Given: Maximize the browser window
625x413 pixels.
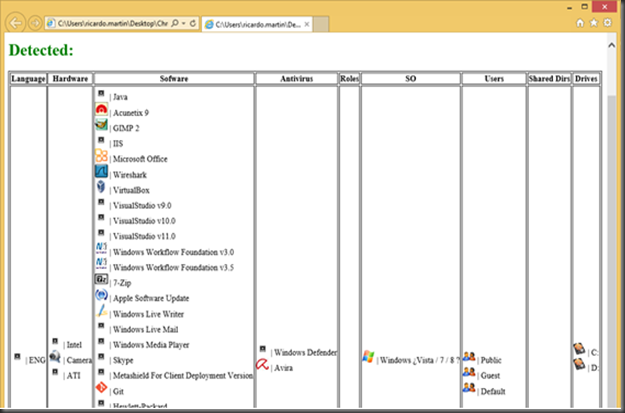Looking at the screenshot, I should pos(584,7).
